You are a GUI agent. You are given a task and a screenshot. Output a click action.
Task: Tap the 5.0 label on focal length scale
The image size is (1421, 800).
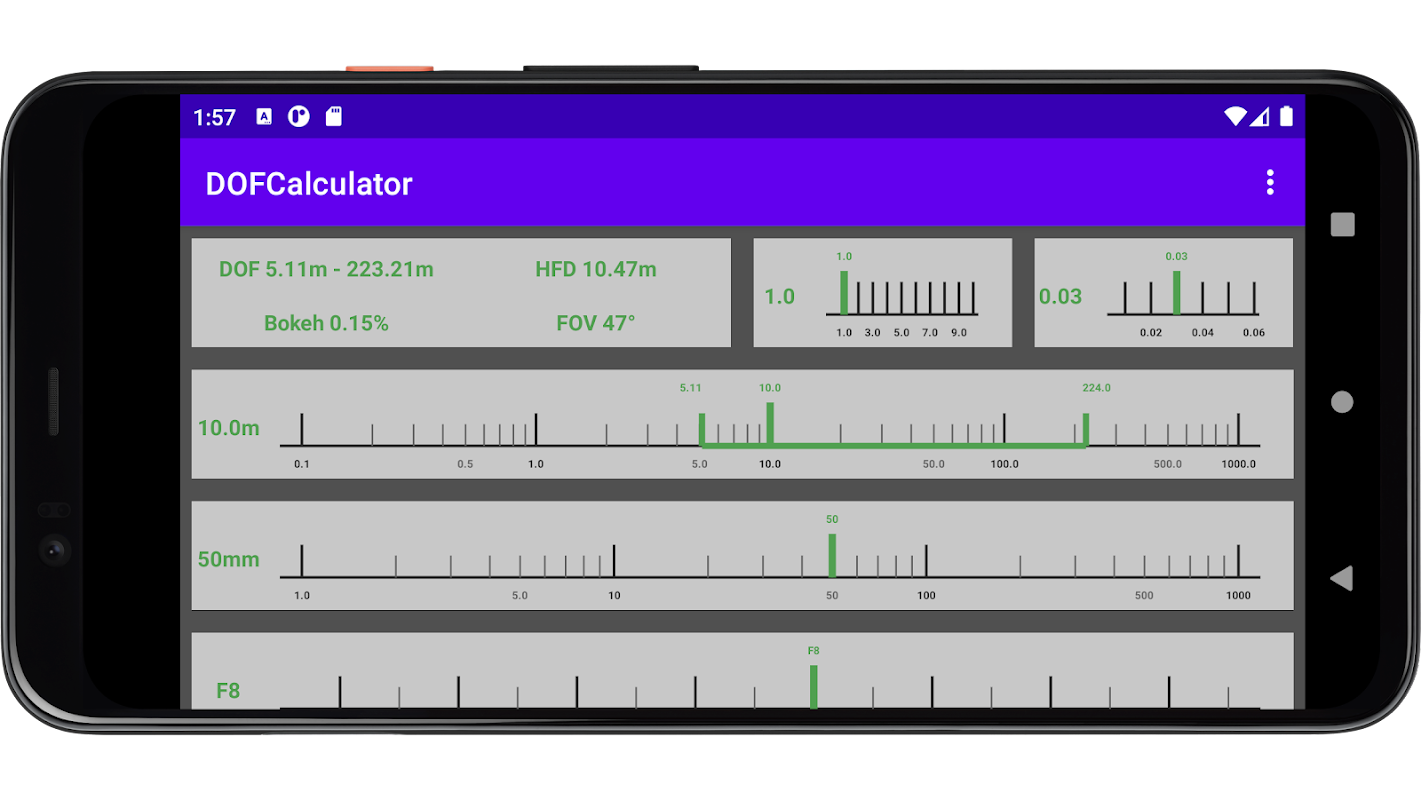pyautogui.click(x=520, y=595)
